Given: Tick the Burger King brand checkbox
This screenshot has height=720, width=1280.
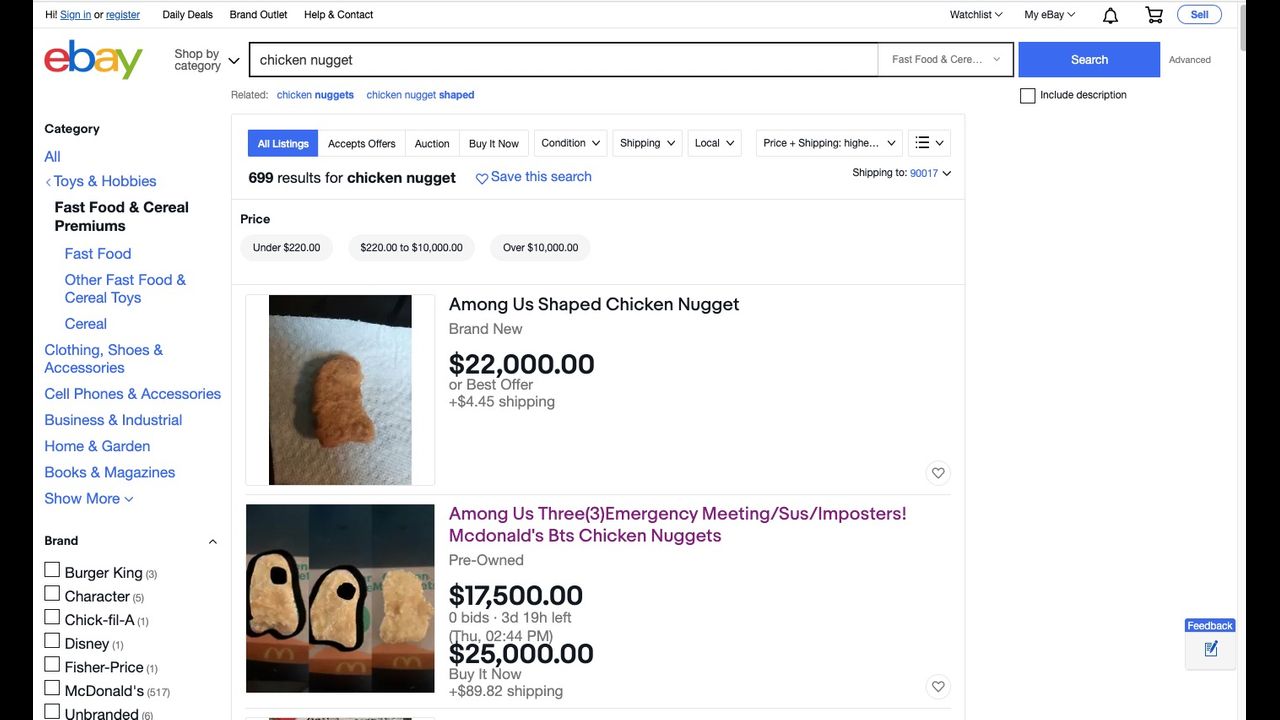Looking at the screenshot, I should tap(52, 570).
